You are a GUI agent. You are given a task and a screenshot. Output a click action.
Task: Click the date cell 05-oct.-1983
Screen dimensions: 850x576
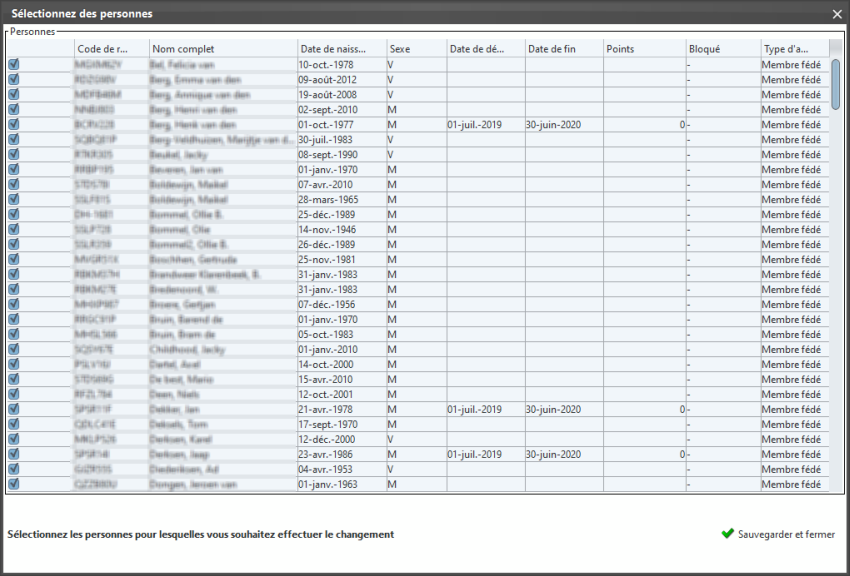[x=342, y=334]
